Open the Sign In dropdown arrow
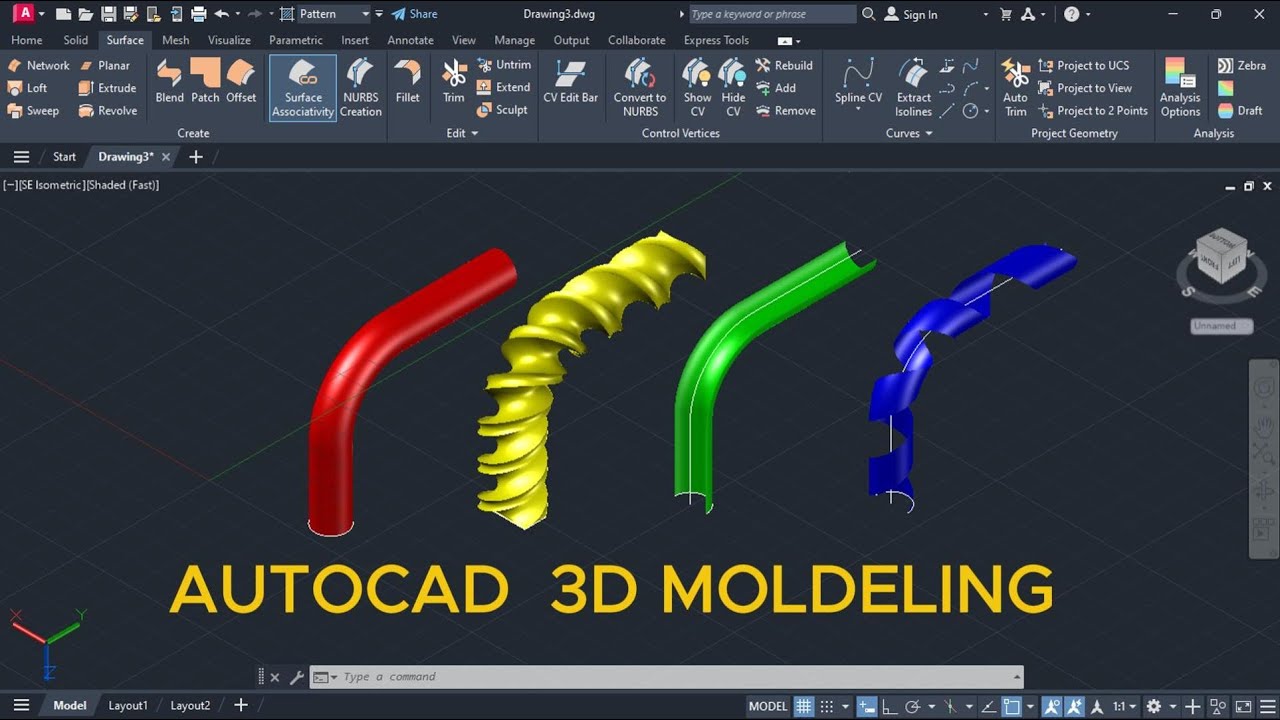This screenshot has height=720, width=1280. coord(985,14)
